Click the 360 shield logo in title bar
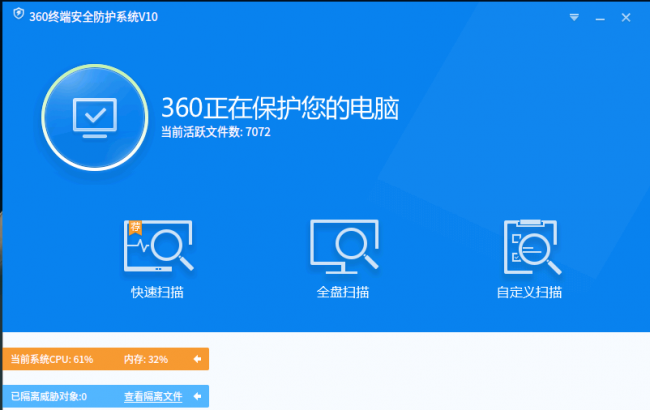 tap(18, 15)
